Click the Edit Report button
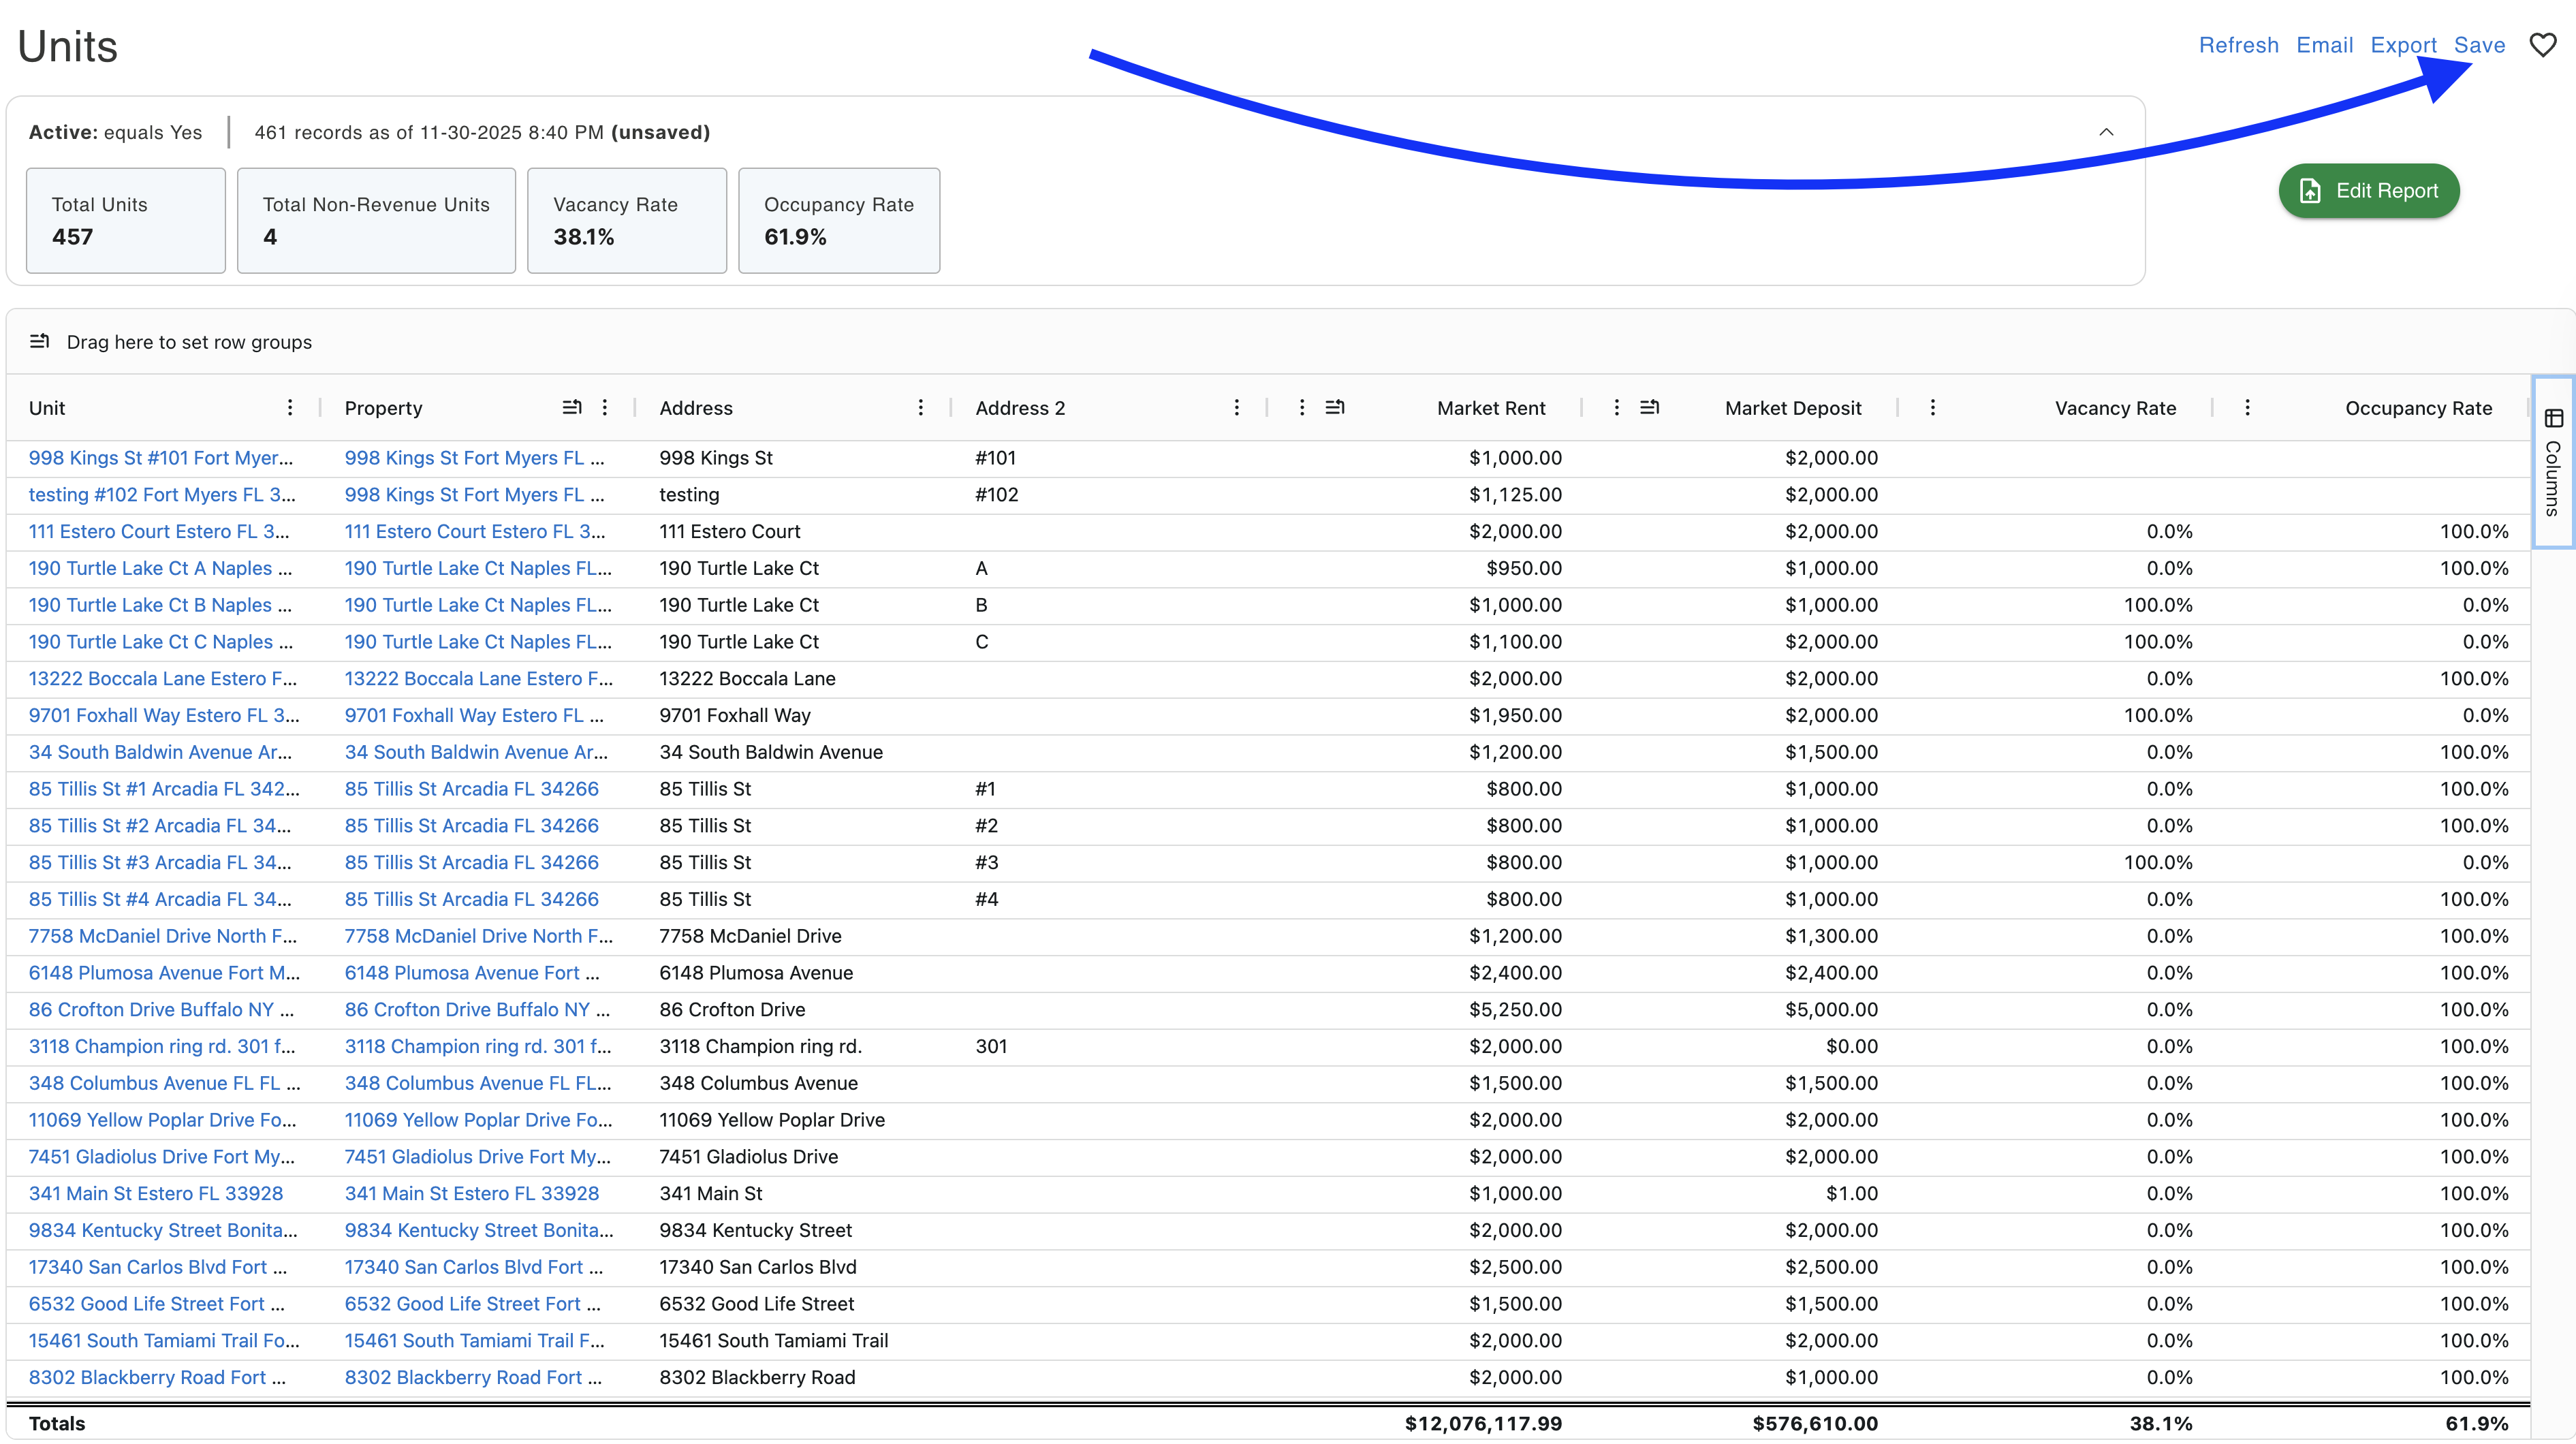This screenshot has width=2576, height=1444. click(x=2368, y=191)
